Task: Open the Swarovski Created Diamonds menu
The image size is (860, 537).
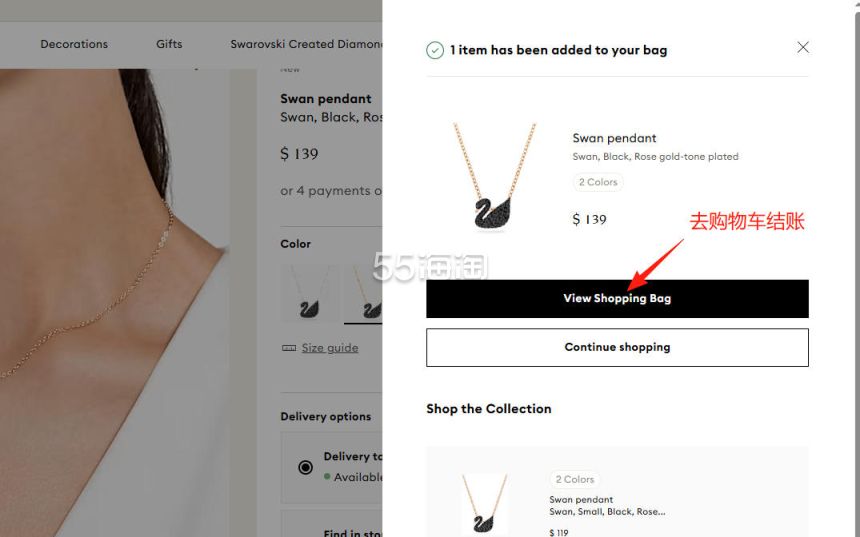Action: point(306,44)
